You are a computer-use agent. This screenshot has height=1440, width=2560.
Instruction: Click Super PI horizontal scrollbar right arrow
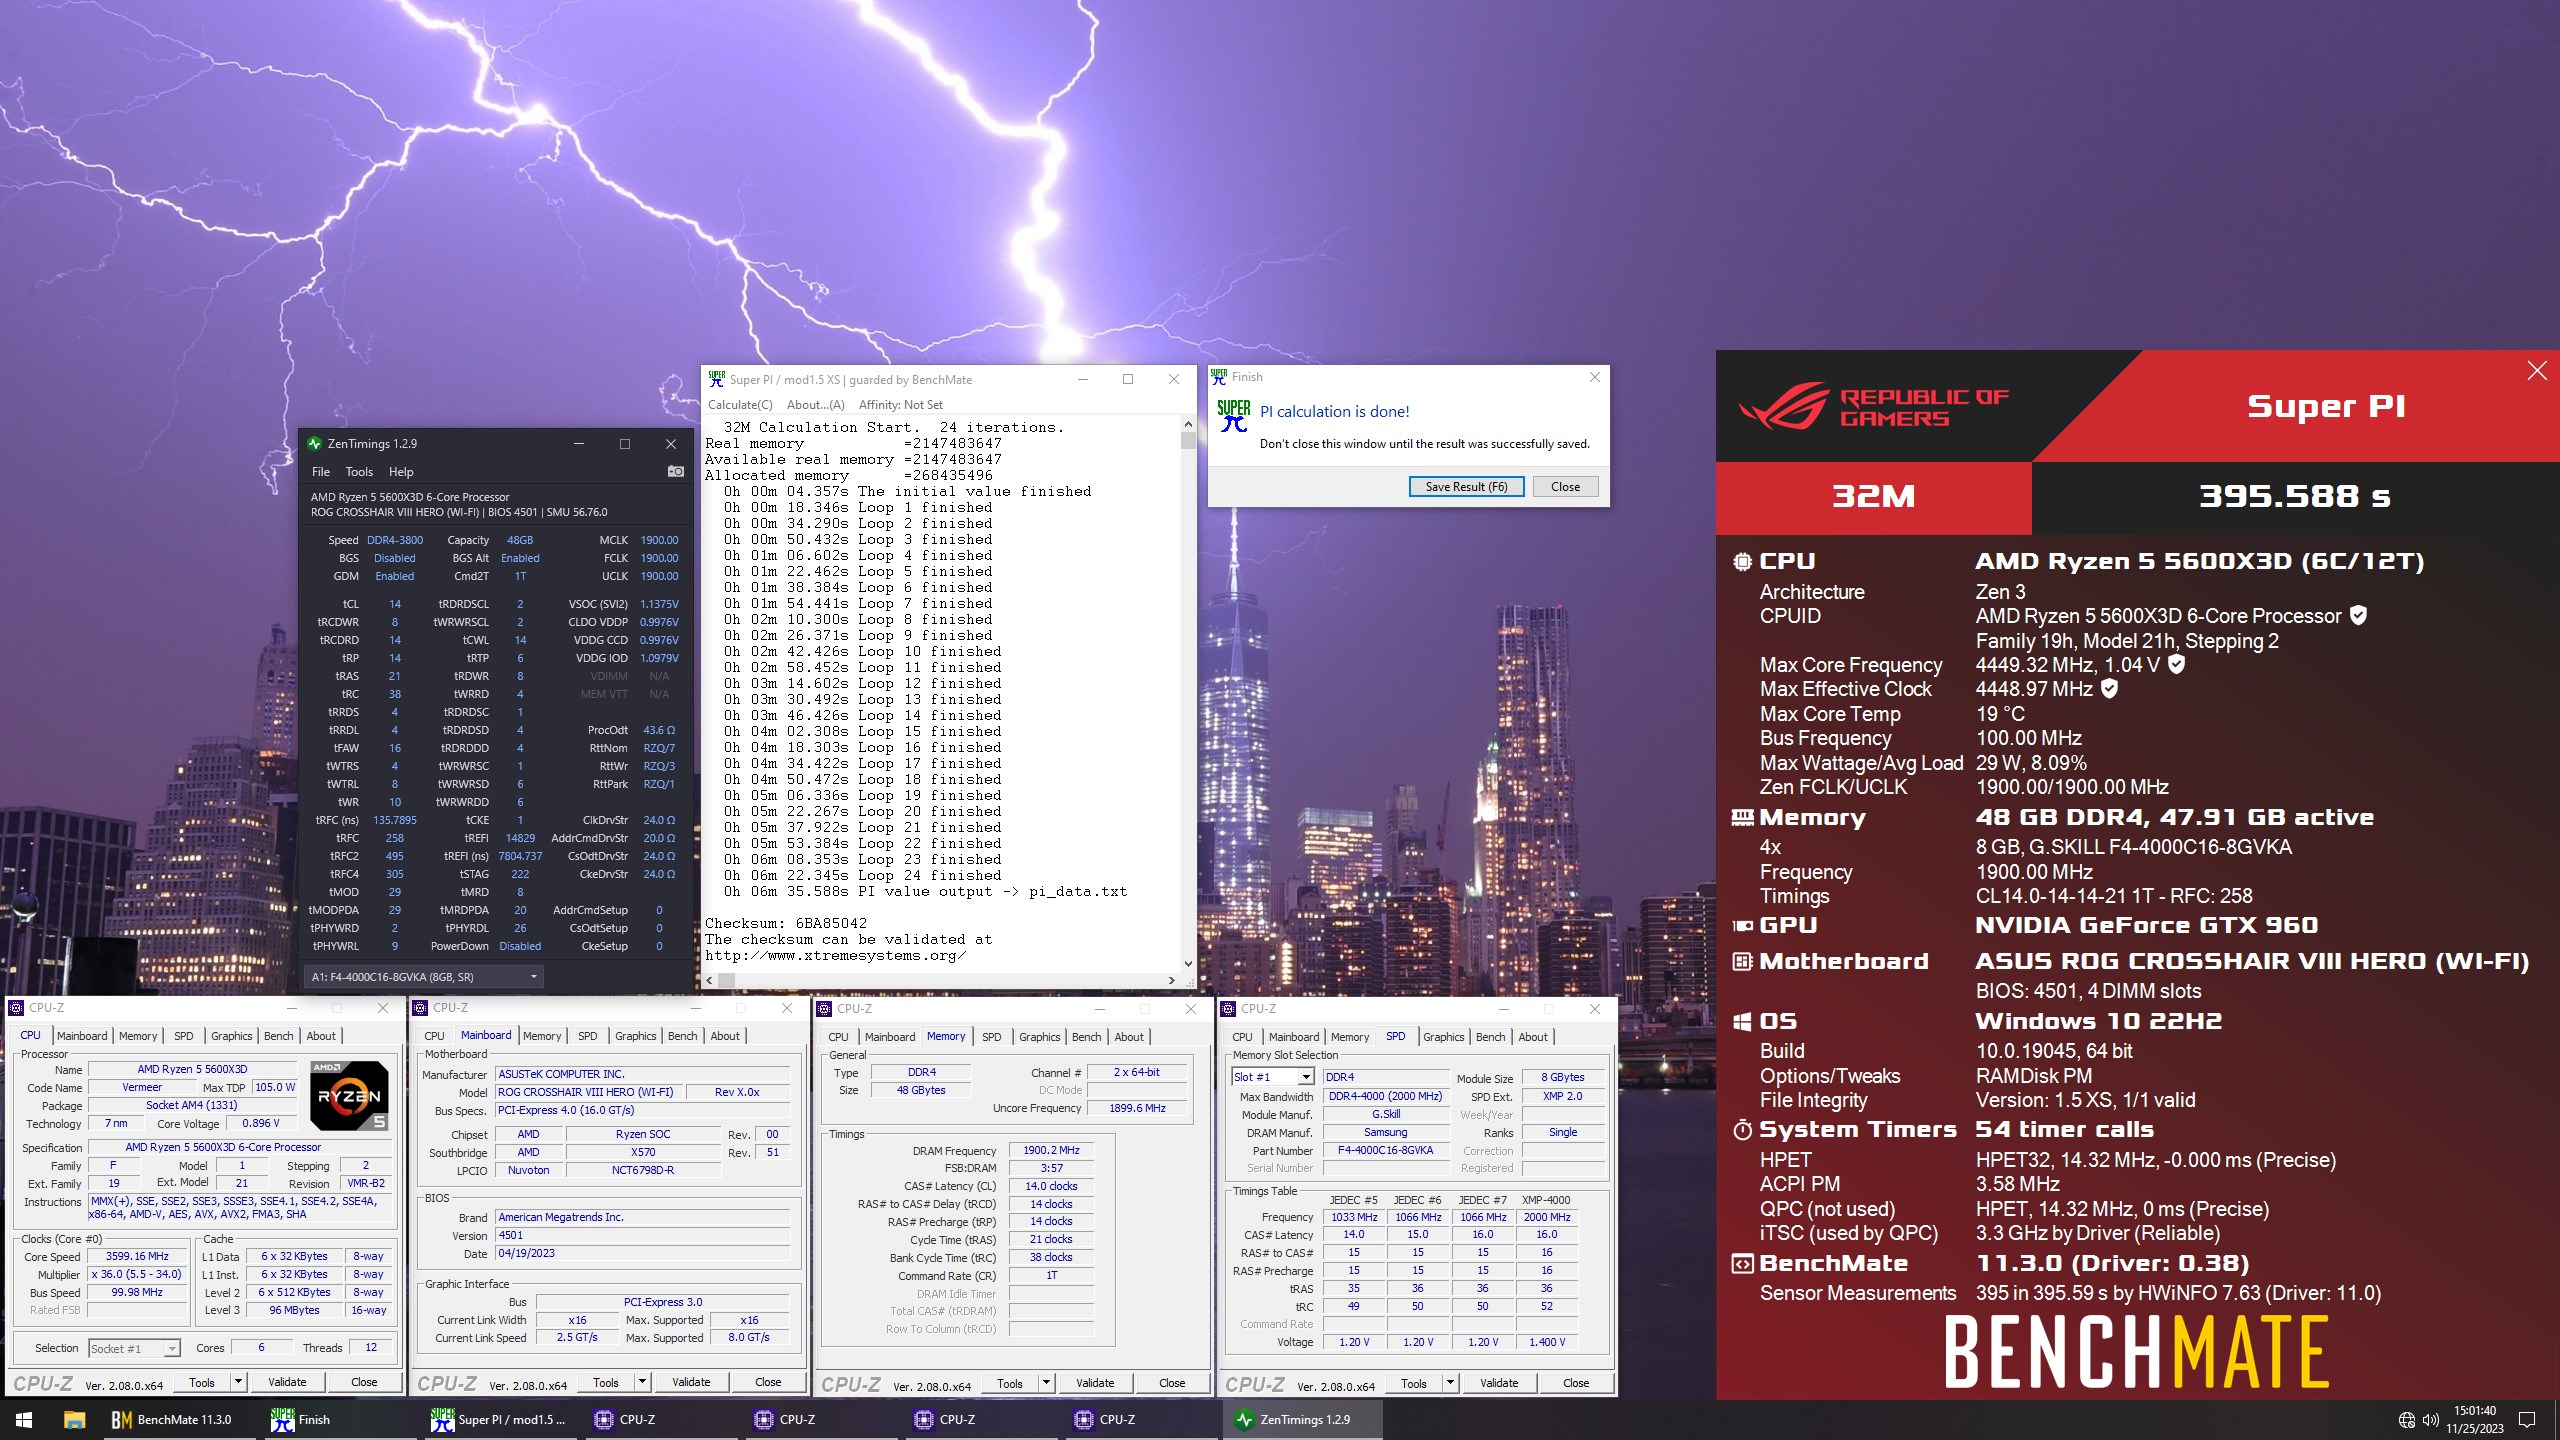1172,980
